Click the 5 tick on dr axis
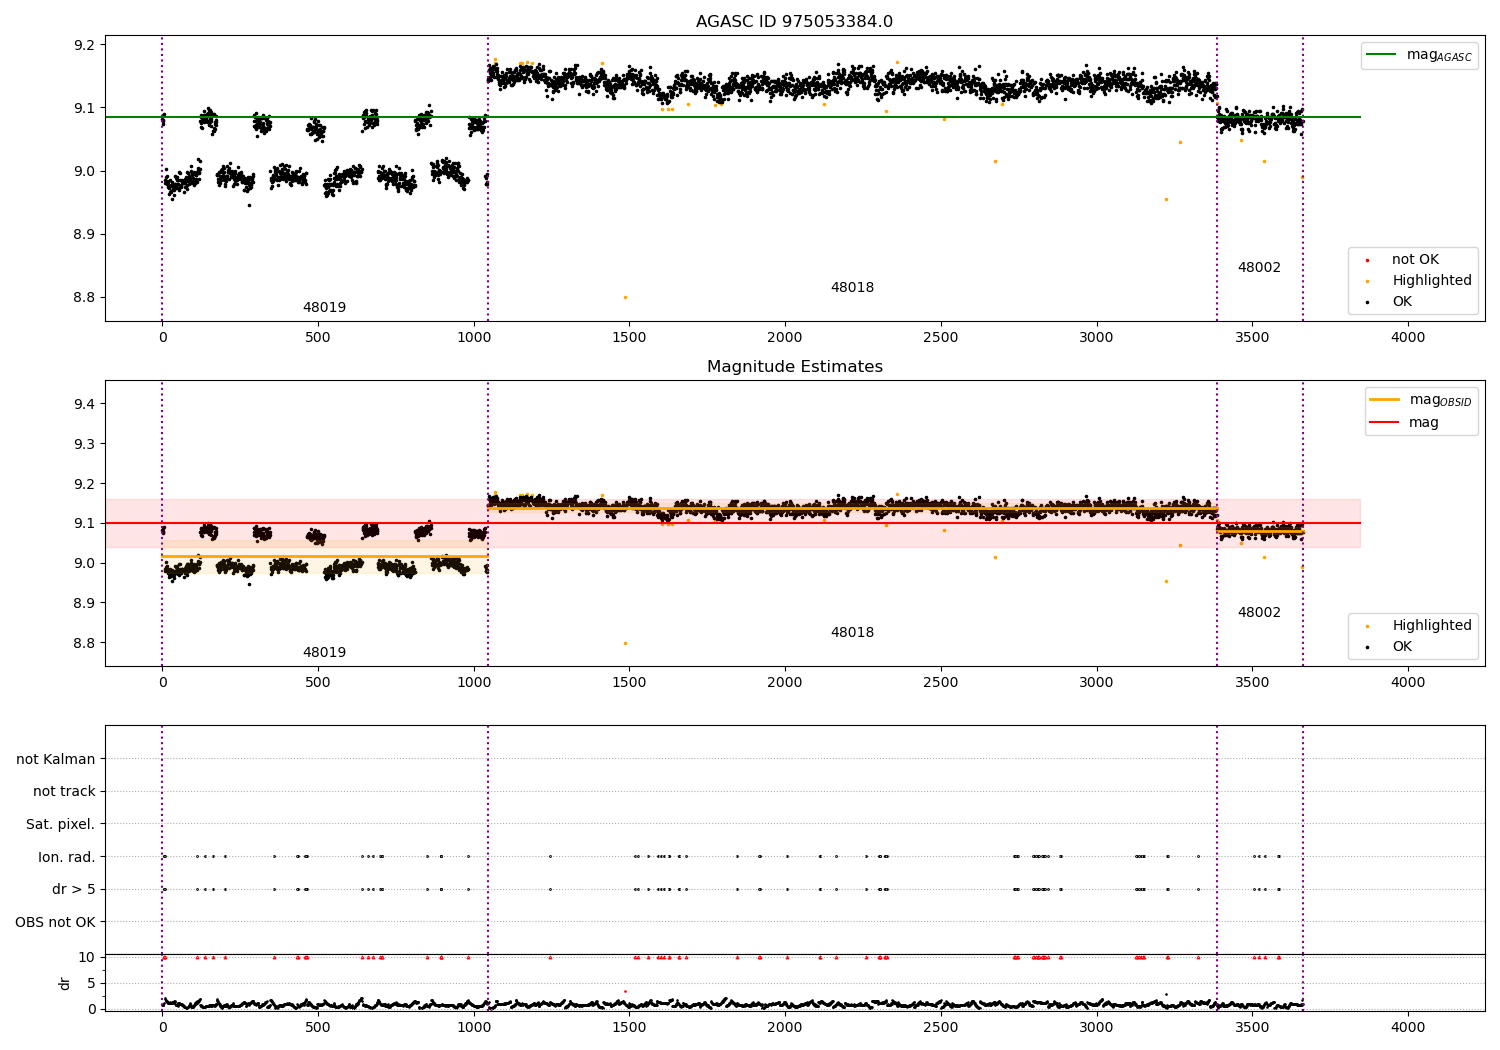The width and height of the screenshot is (1500, 1050). [92, 984]
